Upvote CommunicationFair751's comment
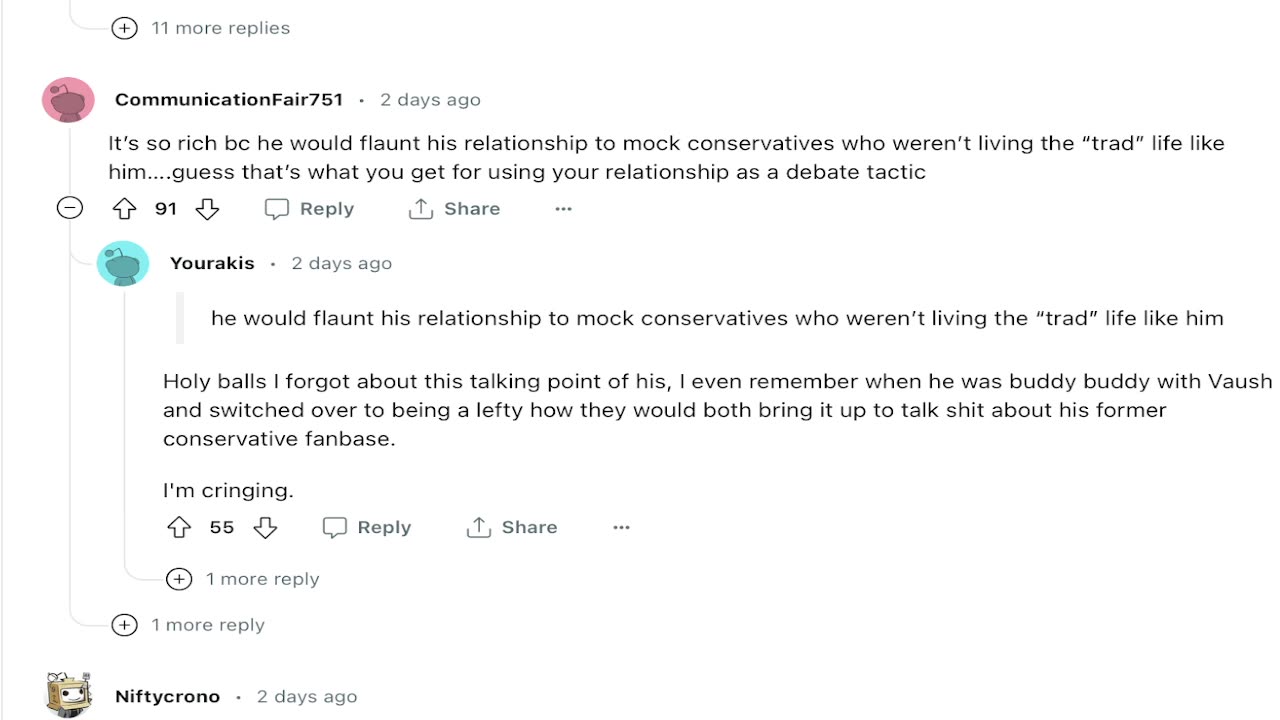 (124, 209)
